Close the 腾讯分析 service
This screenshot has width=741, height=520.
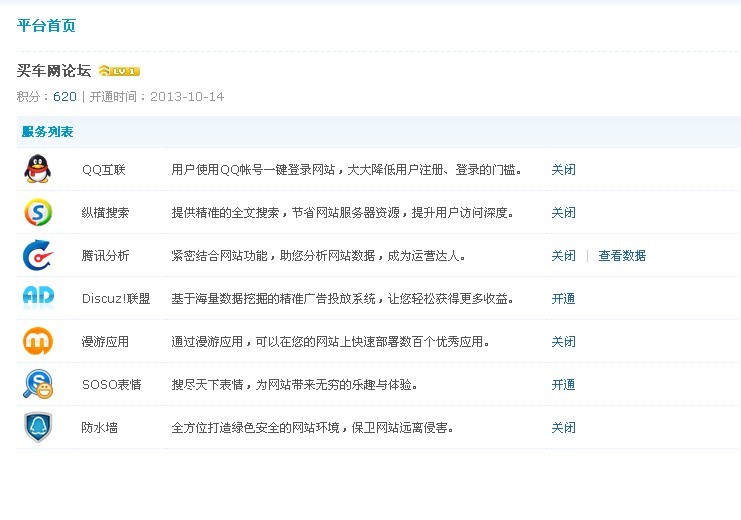563,256
